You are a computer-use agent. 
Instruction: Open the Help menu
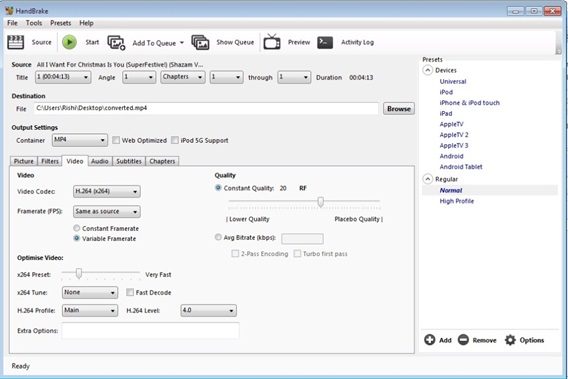point(86,23)
